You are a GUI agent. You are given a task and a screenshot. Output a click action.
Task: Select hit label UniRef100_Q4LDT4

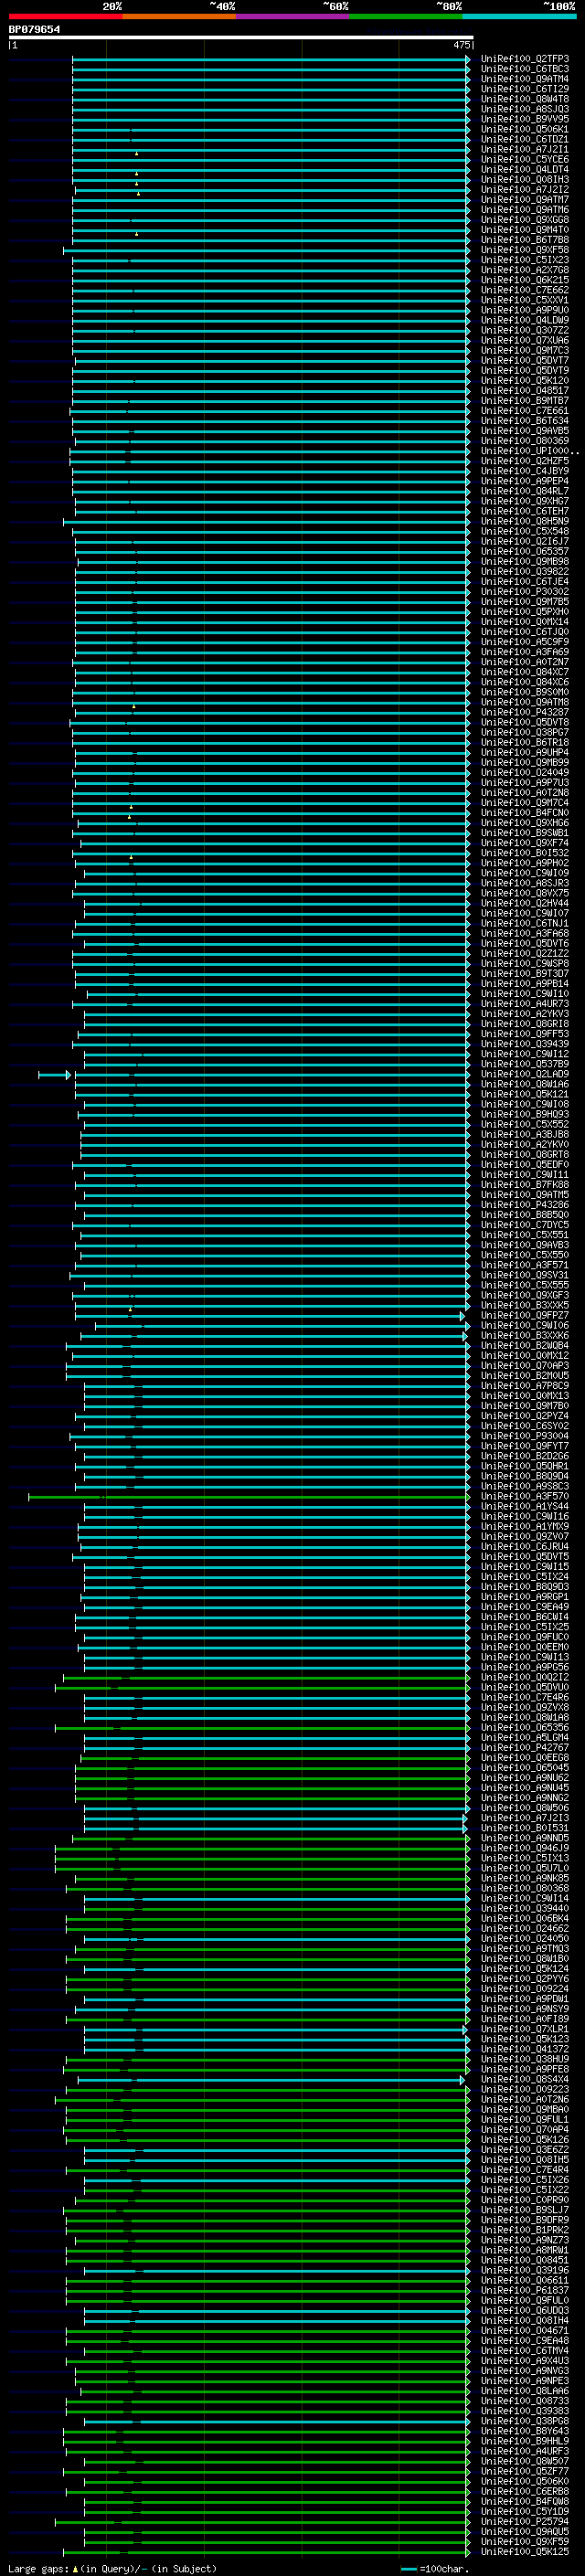[x=524, y=169]
